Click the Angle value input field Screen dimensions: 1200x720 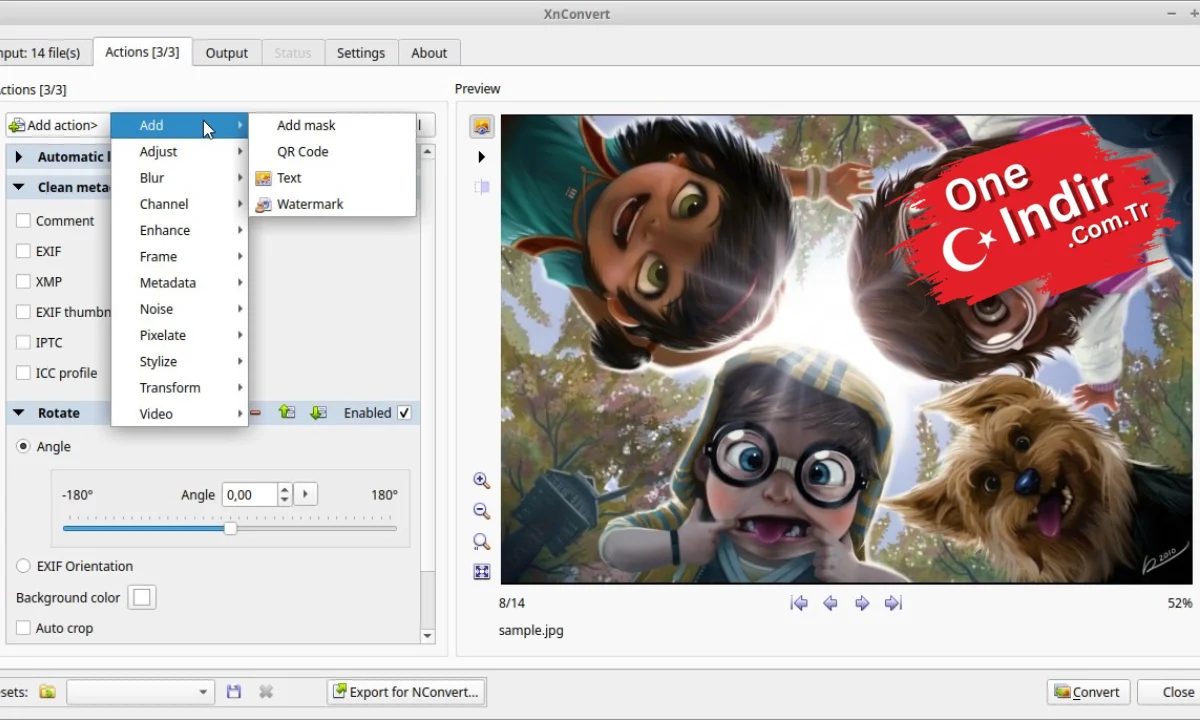click(x=249, y=494)
